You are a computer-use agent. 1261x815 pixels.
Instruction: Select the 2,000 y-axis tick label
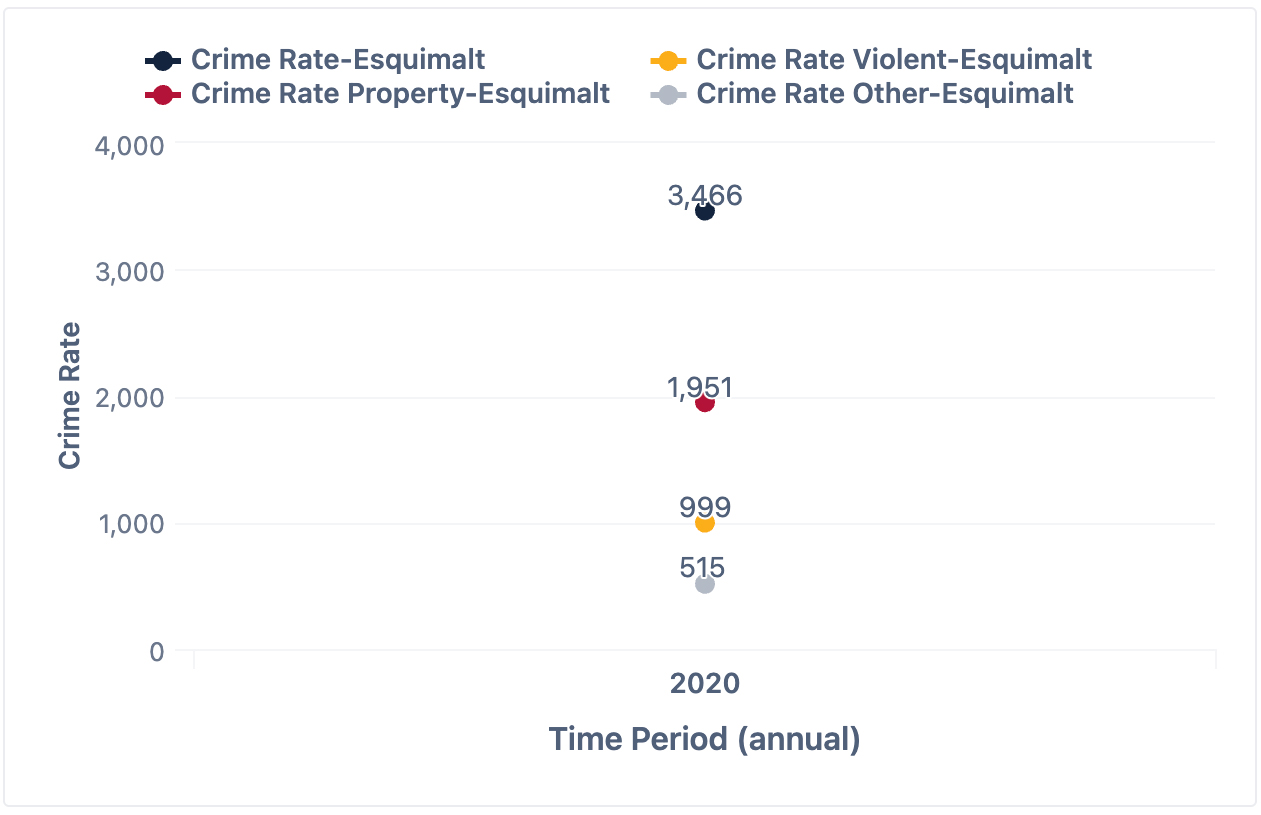[x=130, y=398]
